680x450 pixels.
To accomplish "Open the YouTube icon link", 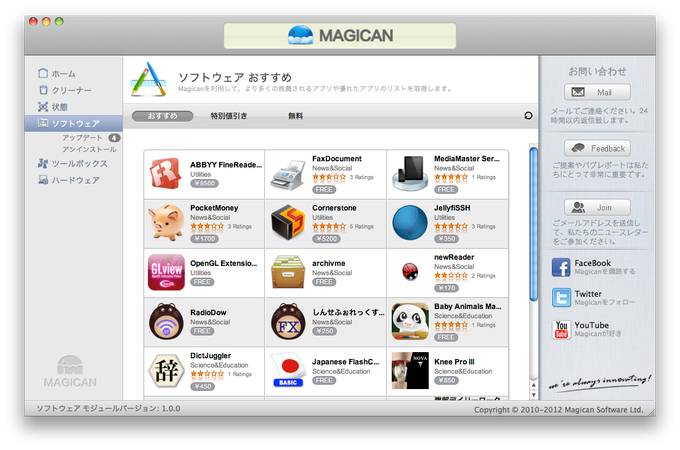I will (x=561, y=329).
